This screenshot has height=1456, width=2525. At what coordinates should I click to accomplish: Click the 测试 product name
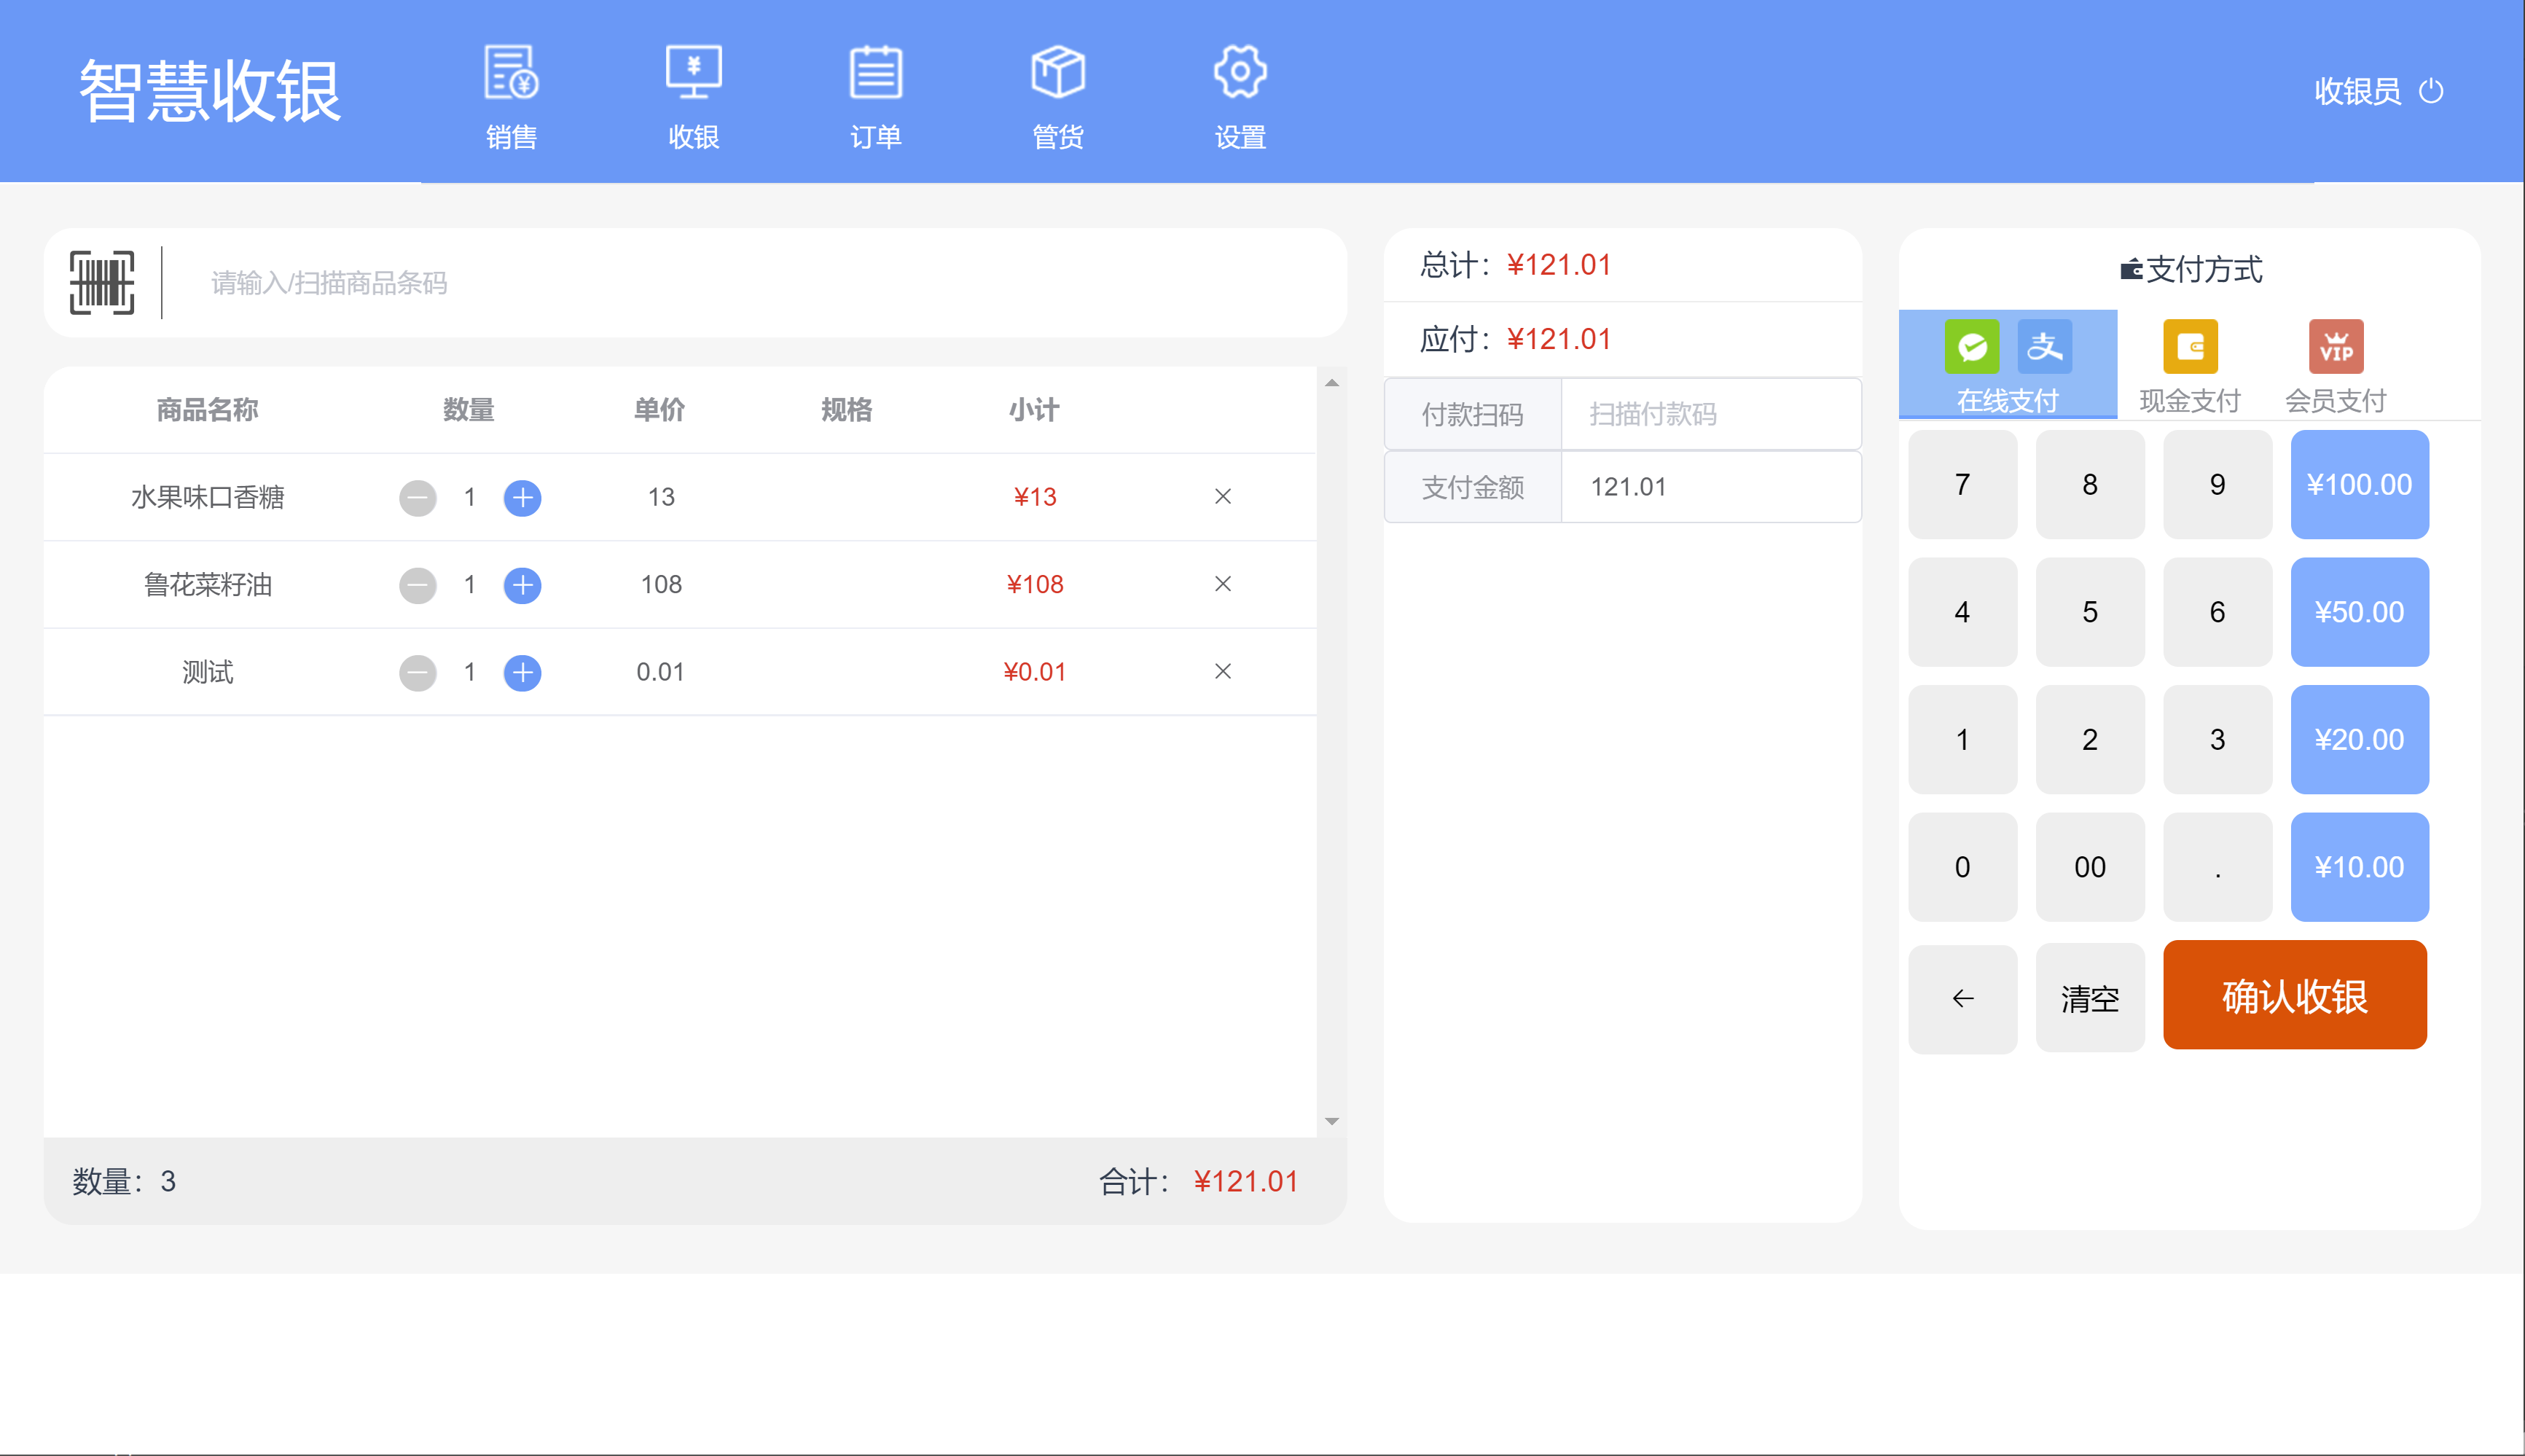coord(207,672)
